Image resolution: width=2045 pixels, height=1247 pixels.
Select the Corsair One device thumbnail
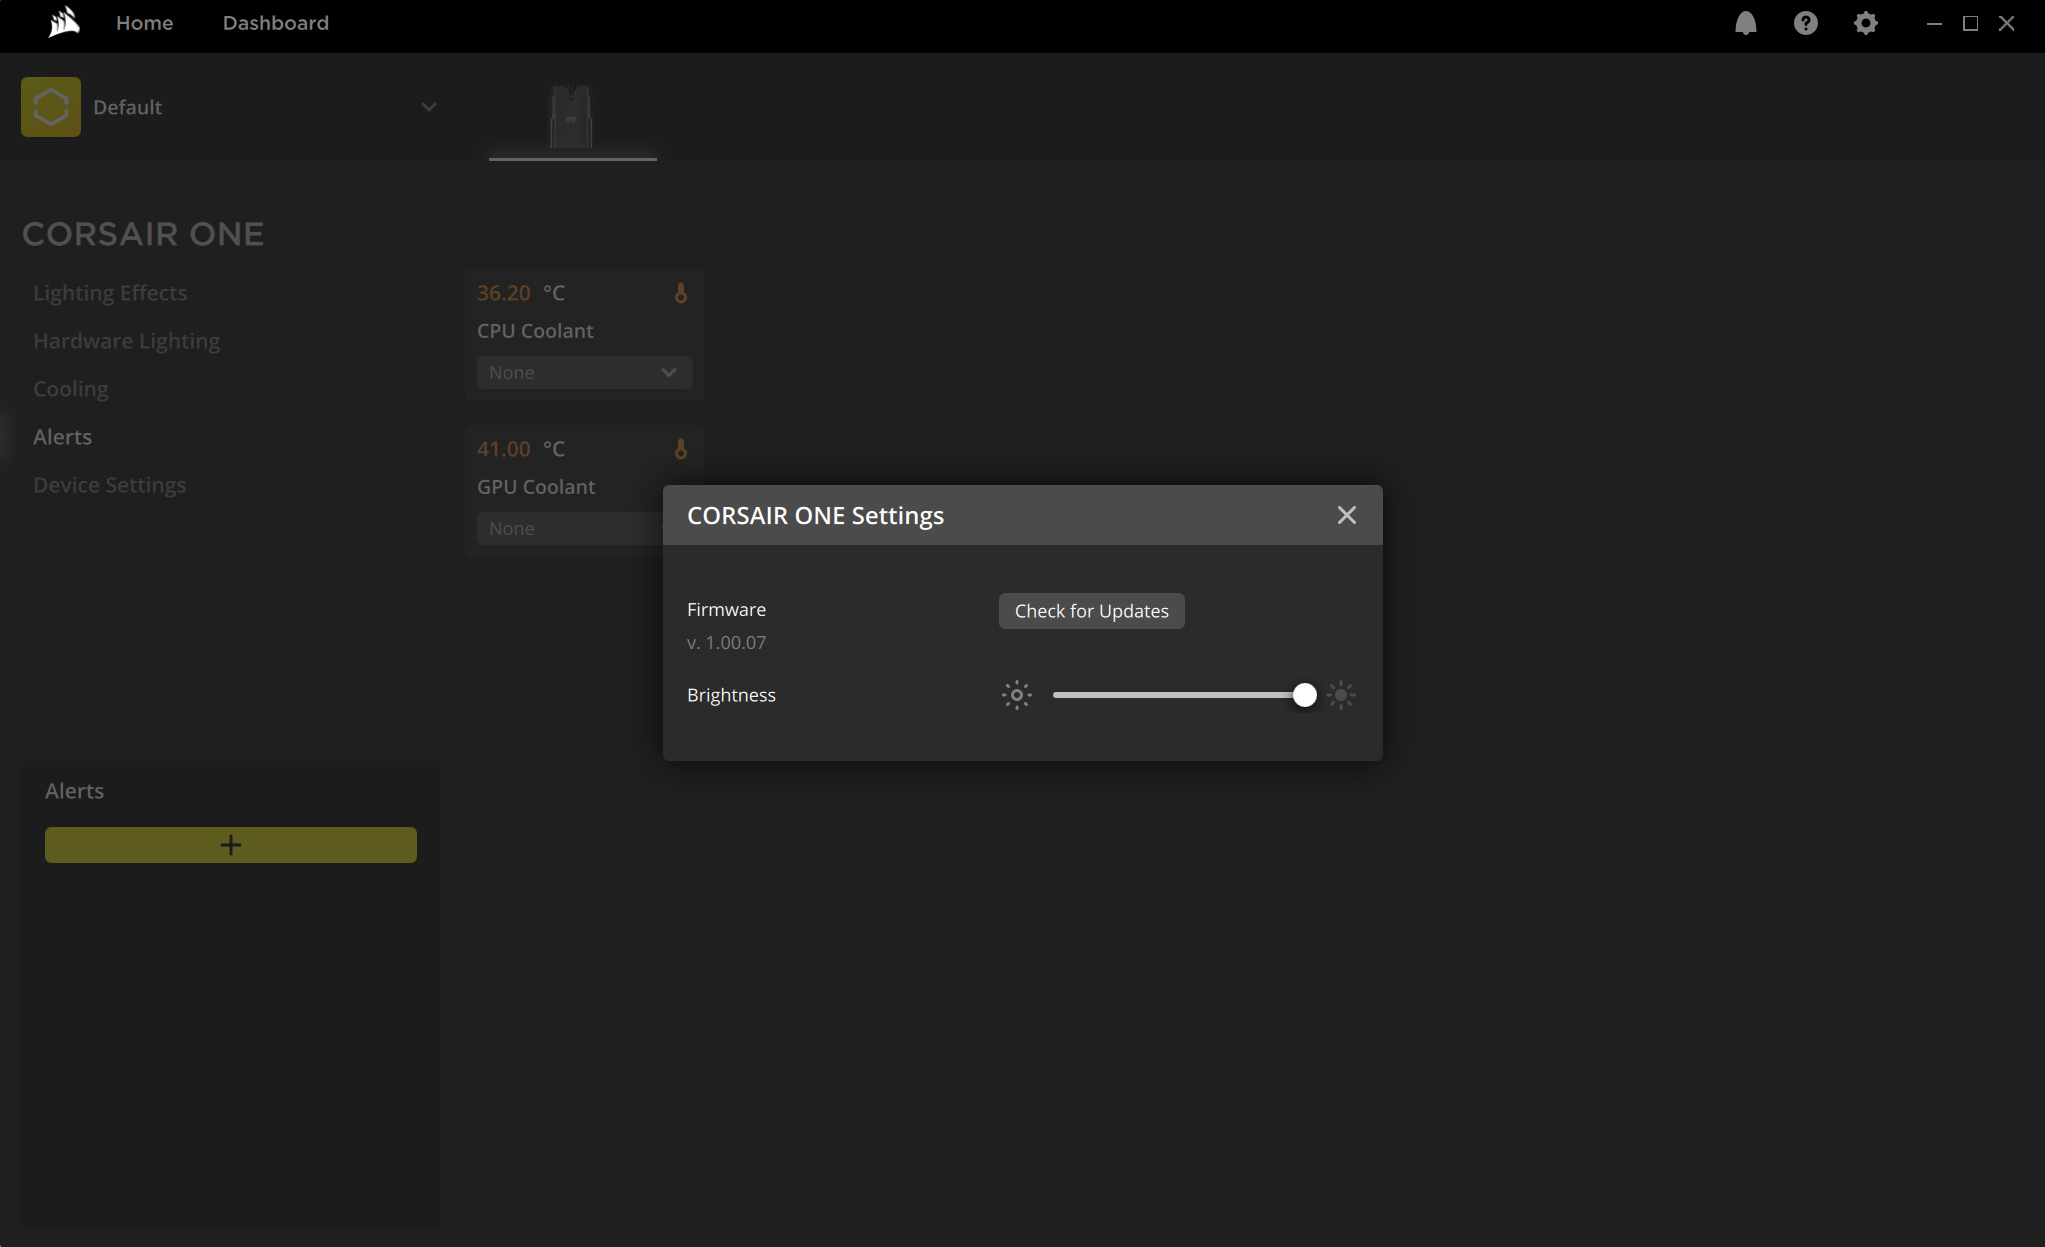coord(572,118)
